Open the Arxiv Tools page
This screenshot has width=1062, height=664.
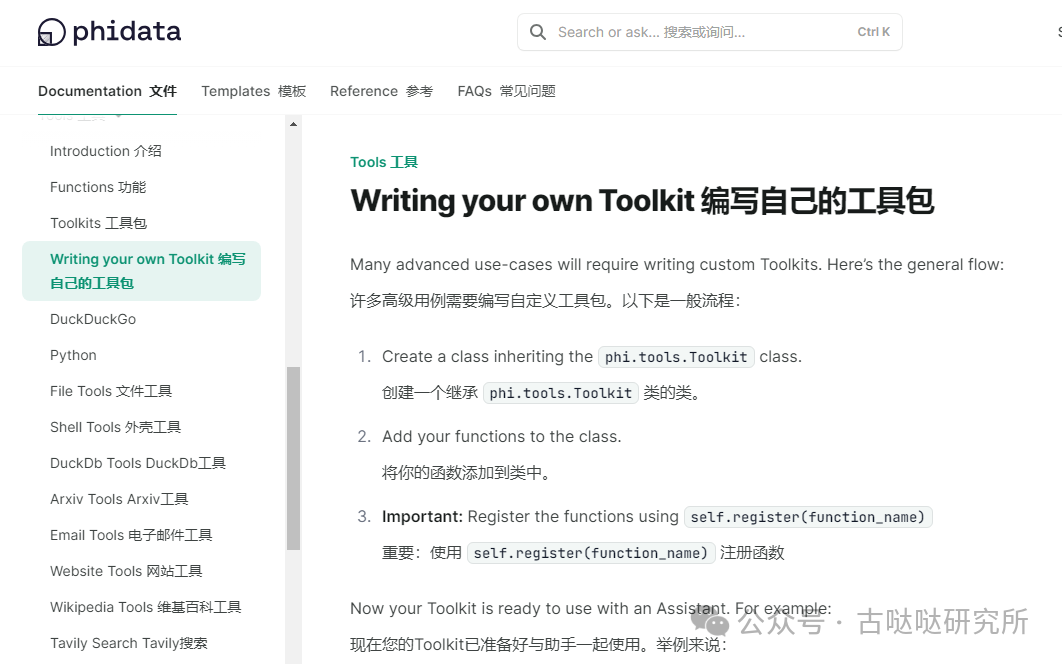[119, 499]
